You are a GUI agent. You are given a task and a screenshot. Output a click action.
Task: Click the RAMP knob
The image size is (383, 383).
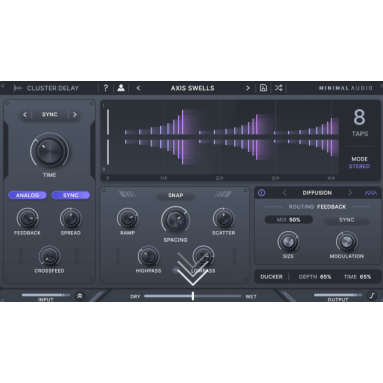point(127,219)
